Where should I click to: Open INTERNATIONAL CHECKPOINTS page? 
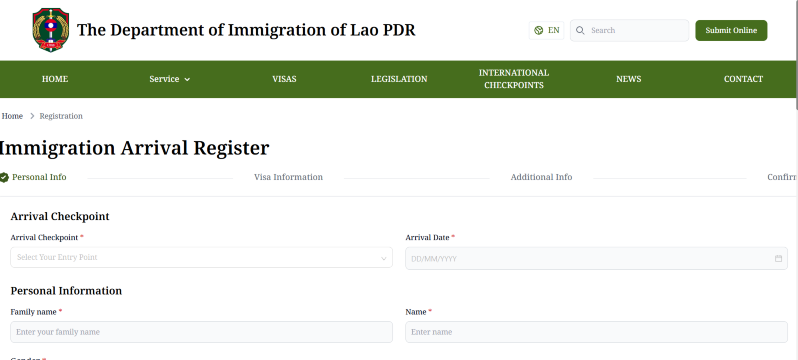coord(514,79)
